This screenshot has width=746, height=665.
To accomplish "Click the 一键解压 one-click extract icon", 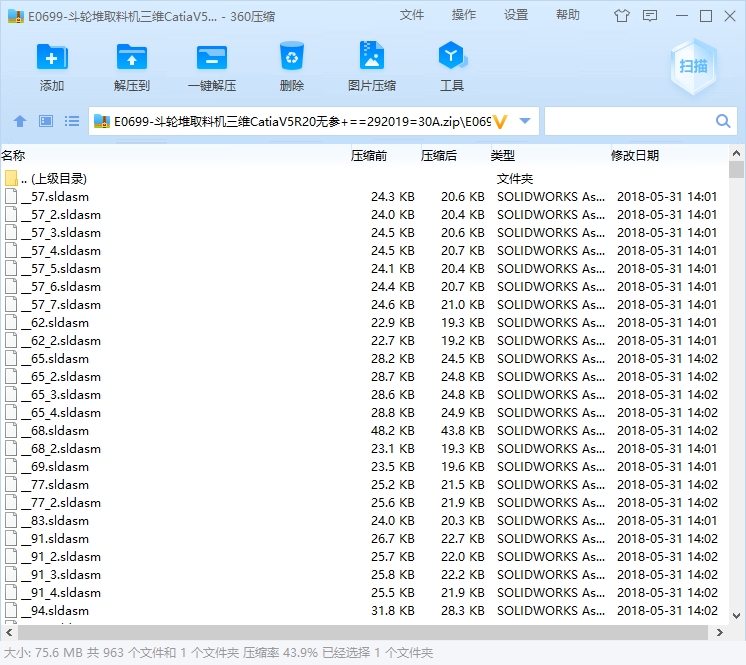I will click(x=212, y=58).
